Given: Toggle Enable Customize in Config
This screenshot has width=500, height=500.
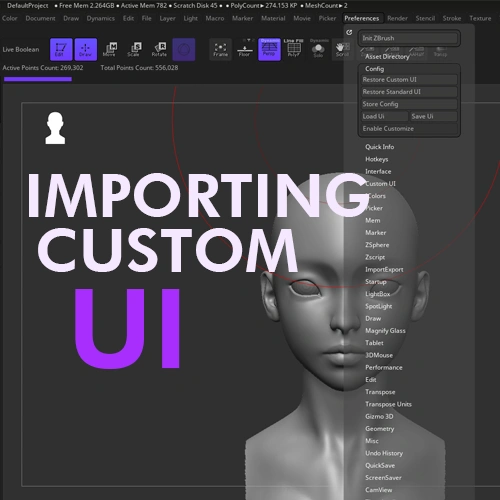Looking at the screenshot, I should pyautogui.click(x=409, y=129).
